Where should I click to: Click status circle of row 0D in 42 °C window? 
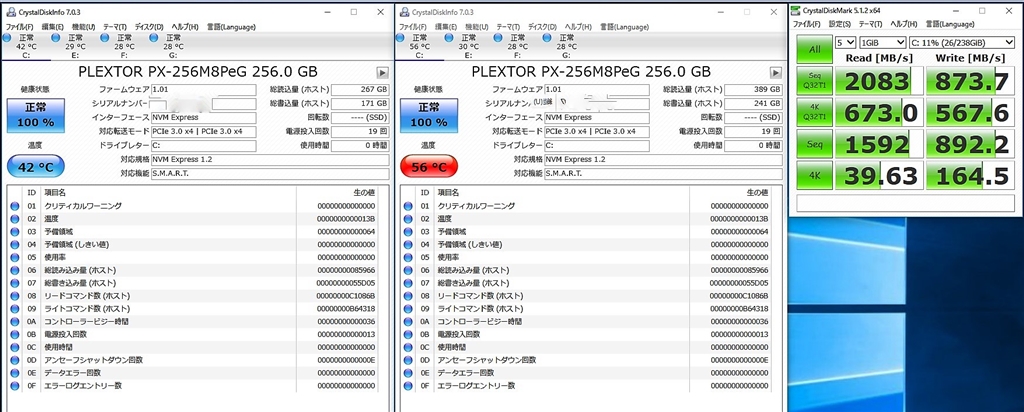point(15,360)
